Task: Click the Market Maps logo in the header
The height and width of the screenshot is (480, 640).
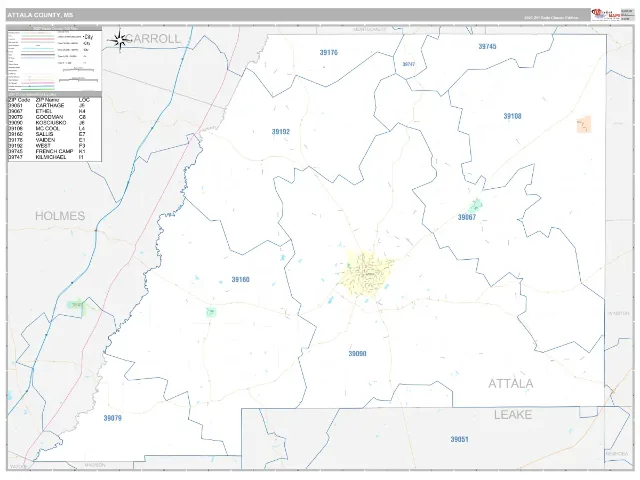Action: tap(606, 14)
